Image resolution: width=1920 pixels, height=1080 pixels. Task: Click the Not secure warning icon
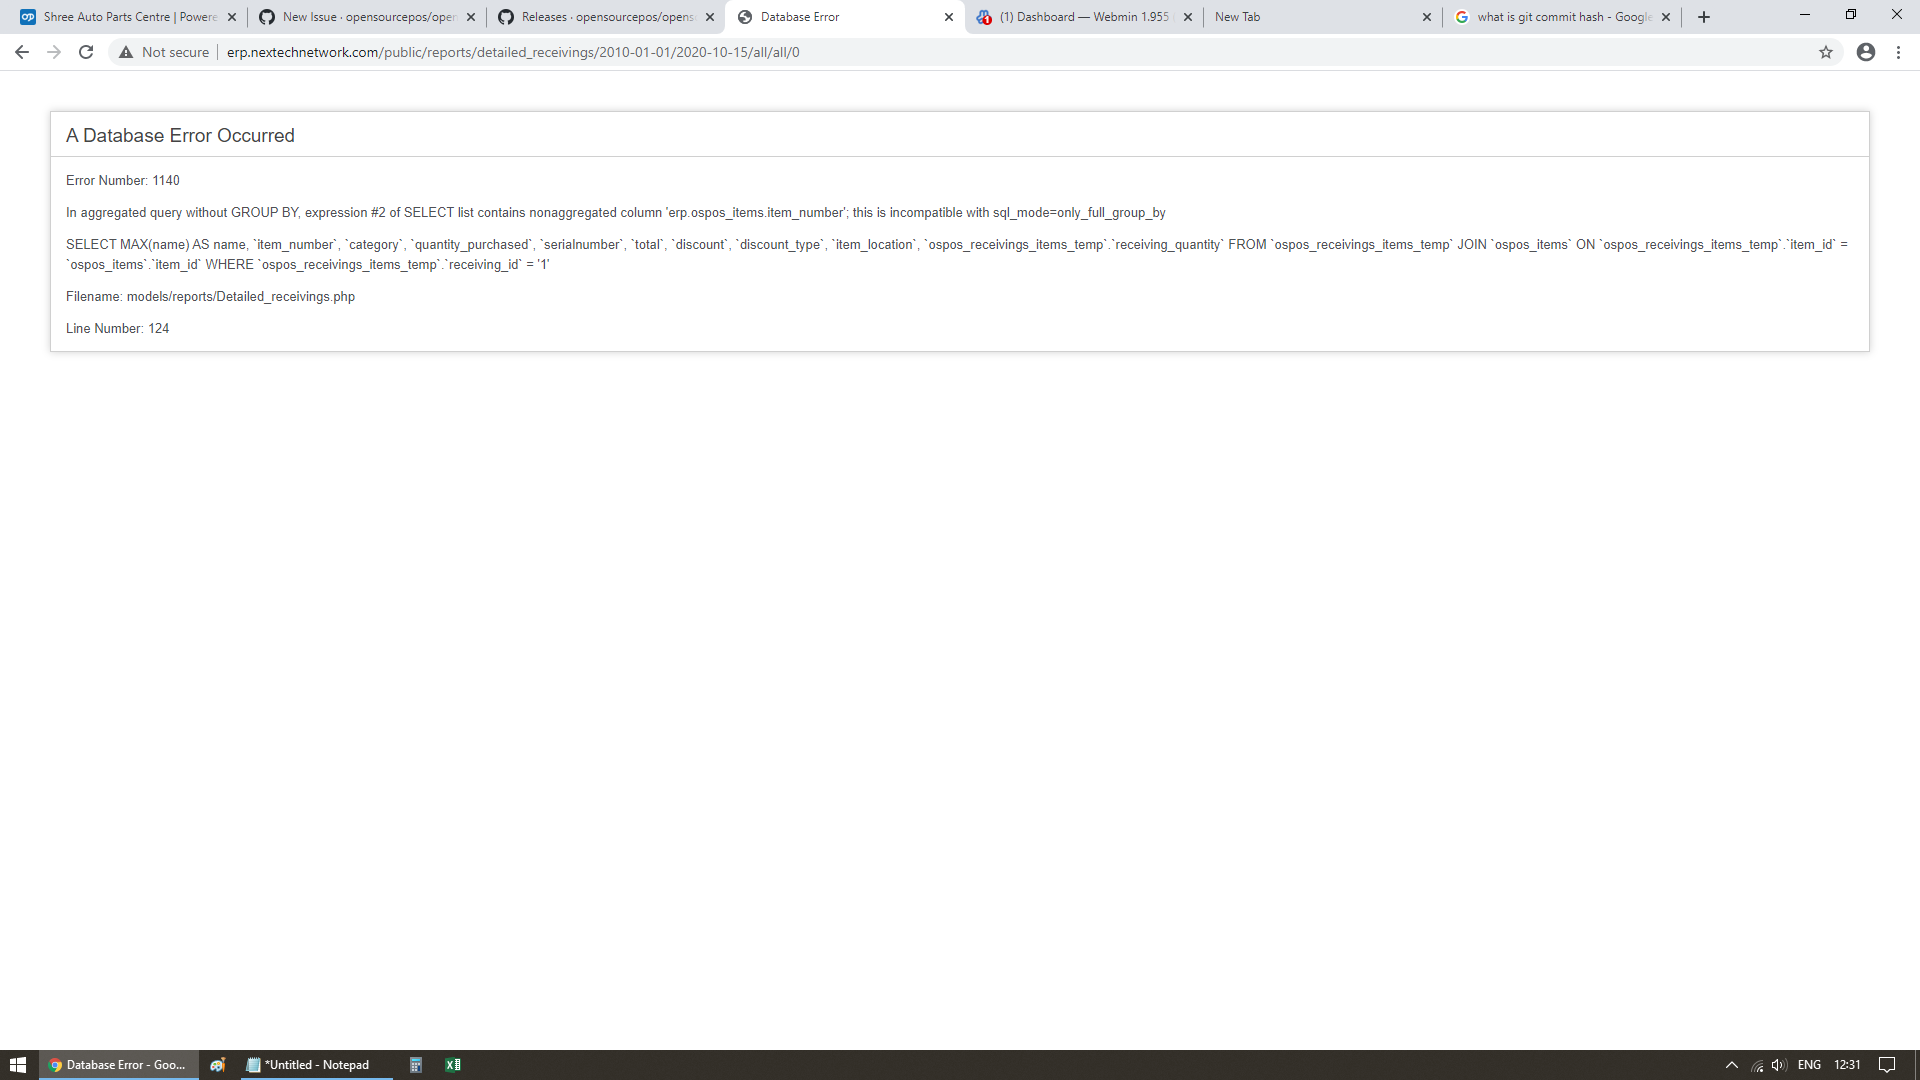pos(126,52)
